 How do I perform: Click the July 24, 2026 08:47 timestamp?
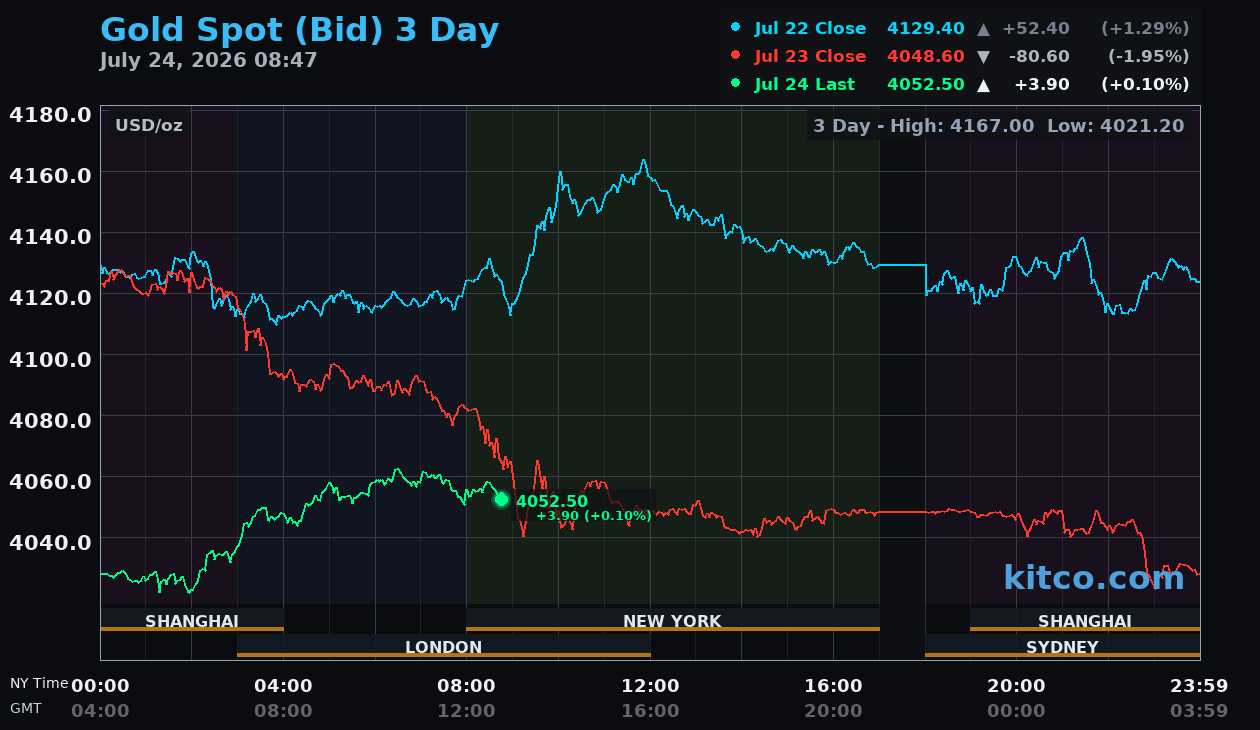pyautogui.click(x=208, y=60)
